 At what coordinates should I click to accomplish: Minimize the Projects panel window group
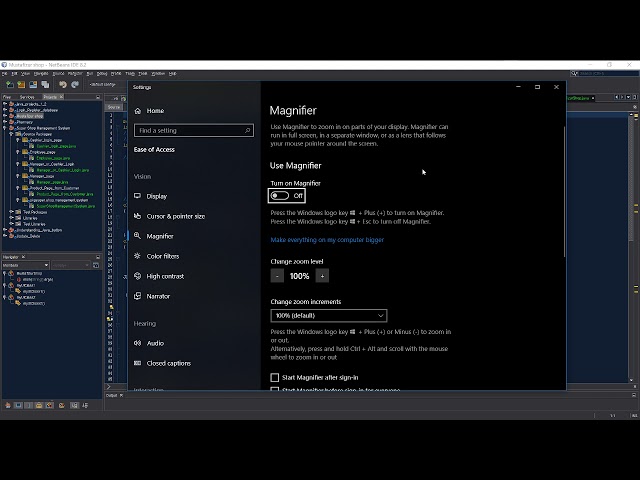(98, 97)
